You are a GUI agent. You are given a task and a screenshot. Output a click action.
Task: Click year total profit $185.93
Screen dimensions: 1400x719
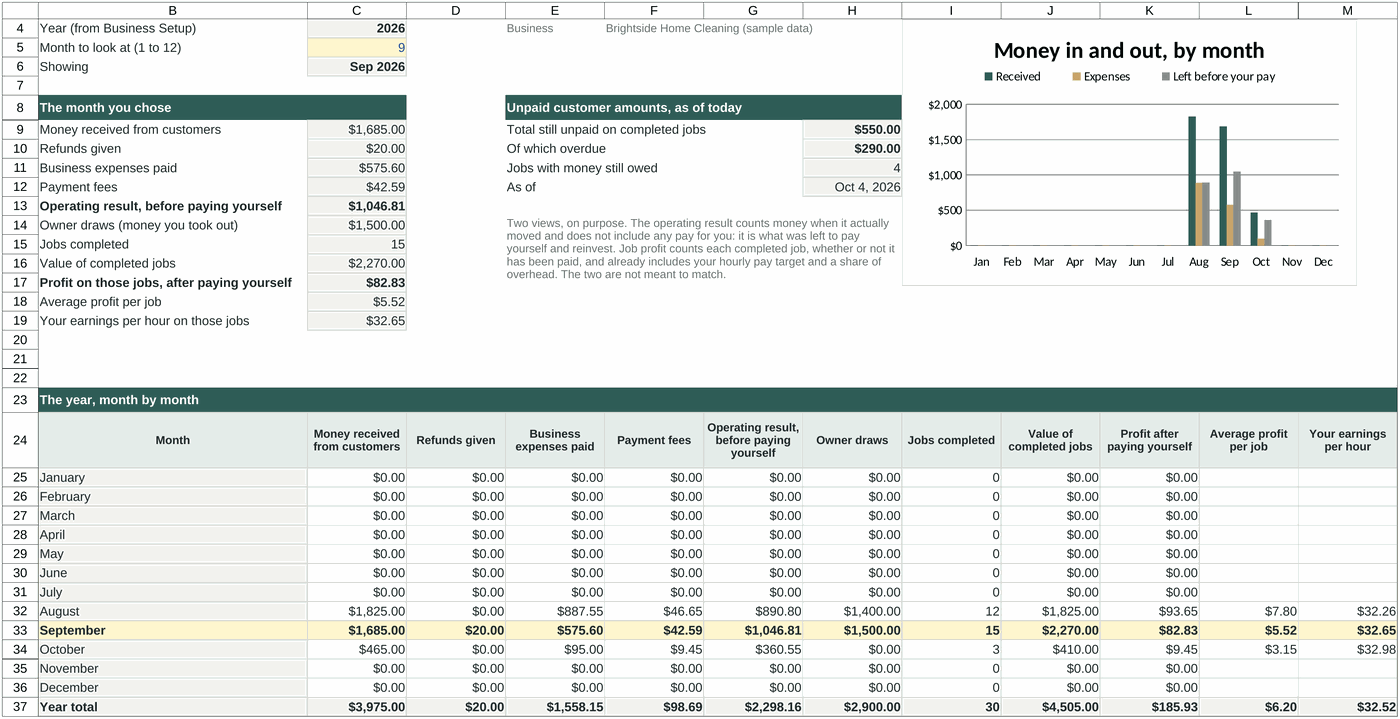[1149, 707]
